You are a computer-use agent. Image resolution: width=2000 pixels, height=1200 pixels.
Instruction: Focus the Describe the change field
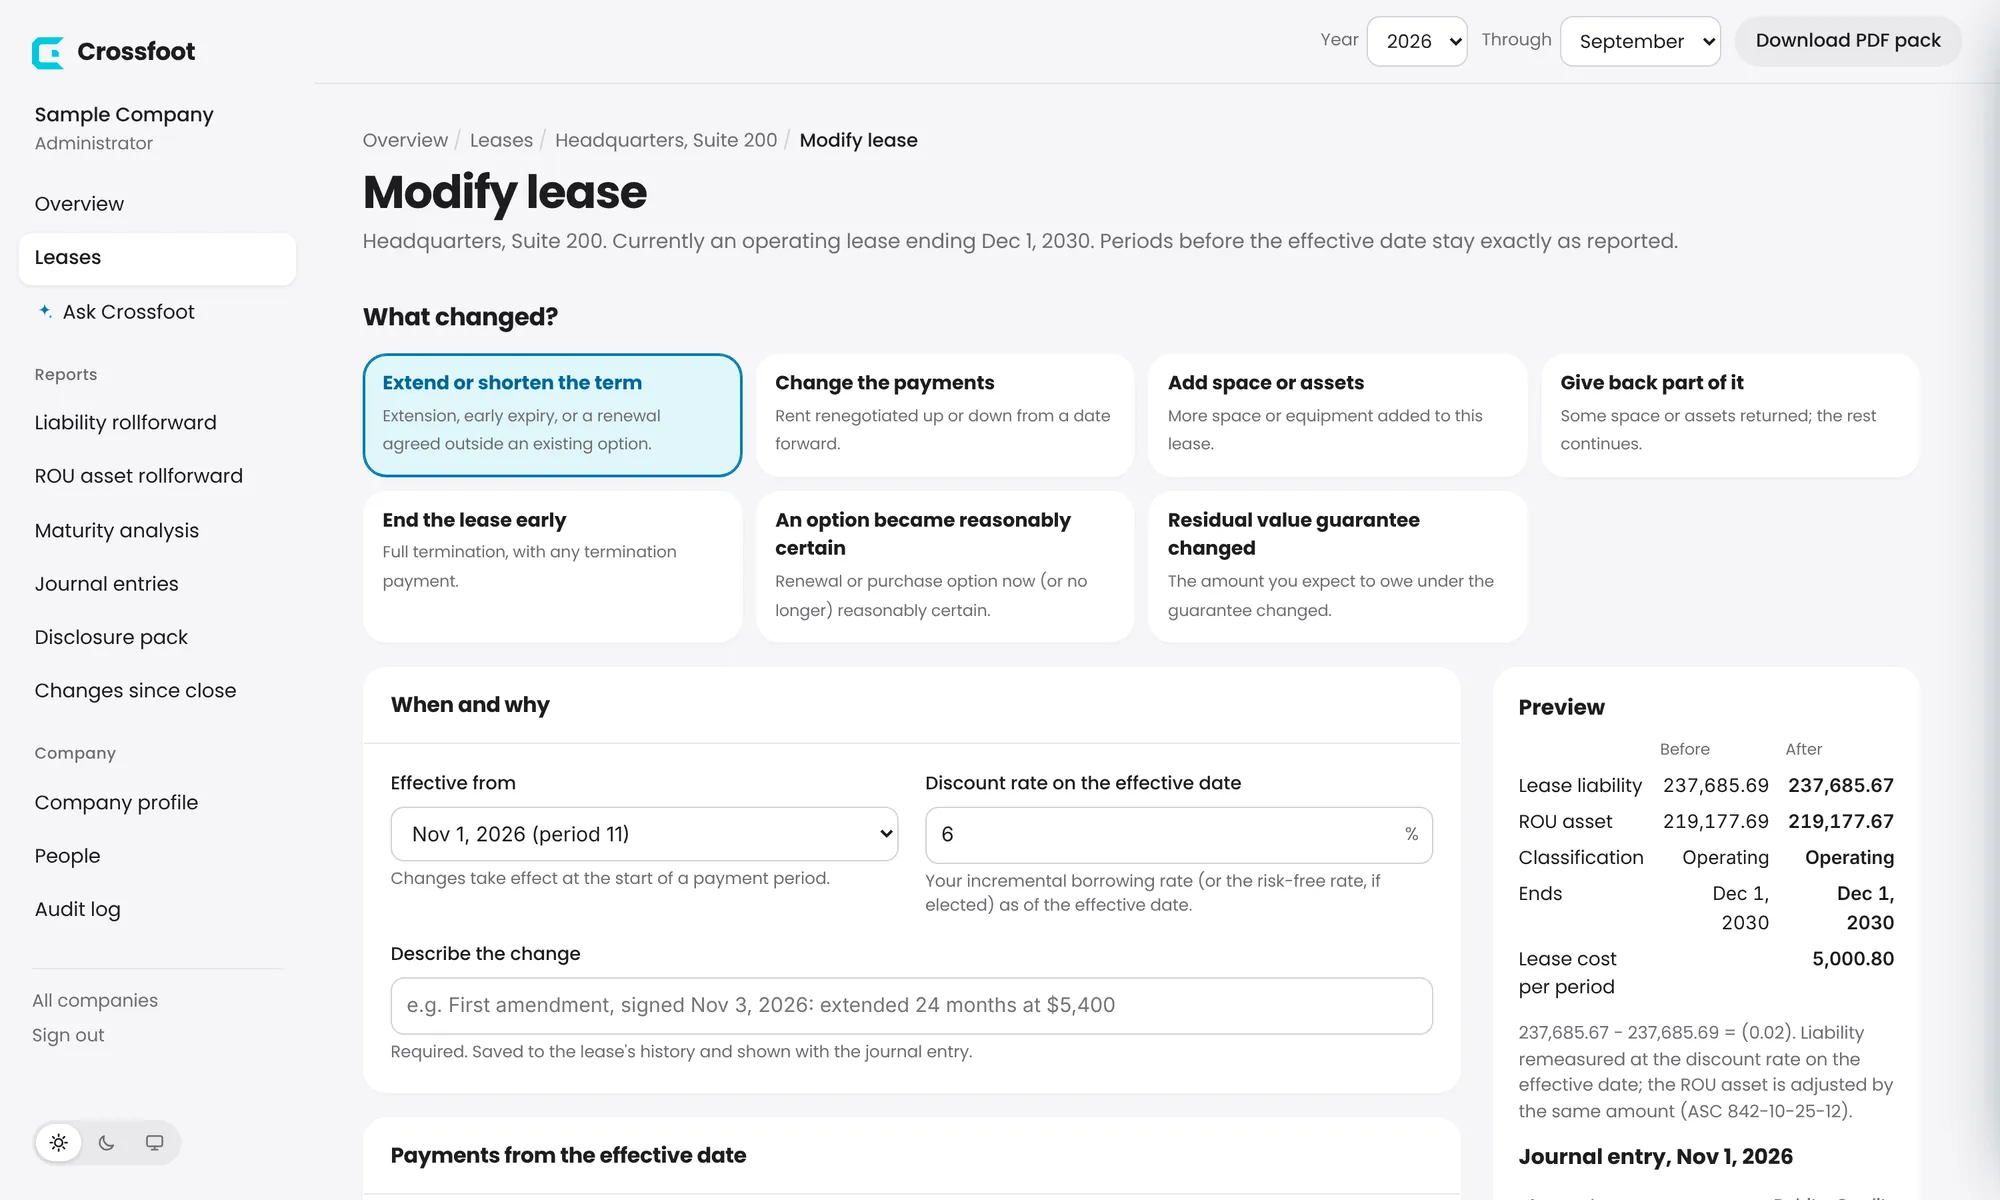coord(911,1006)
